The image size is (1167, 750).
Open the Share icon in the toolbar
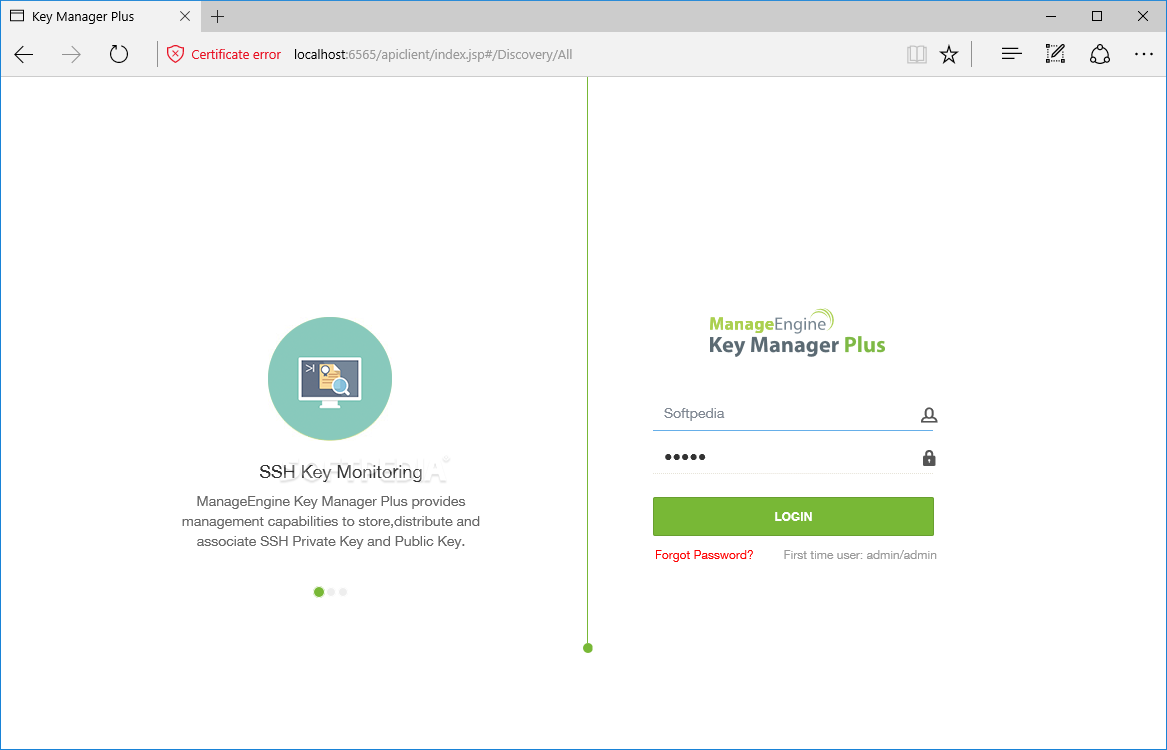pos(1100,54)
